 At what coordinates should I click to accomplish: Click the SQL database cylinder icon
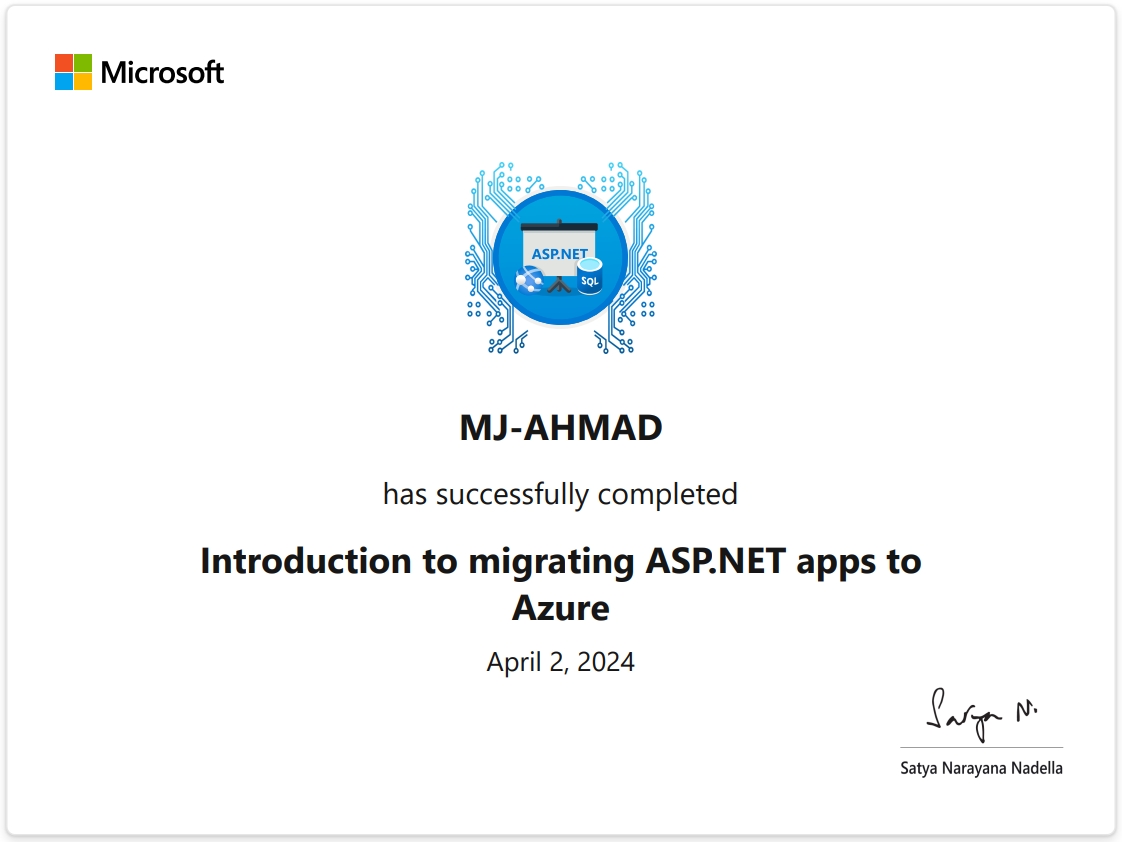coord(590,275)
